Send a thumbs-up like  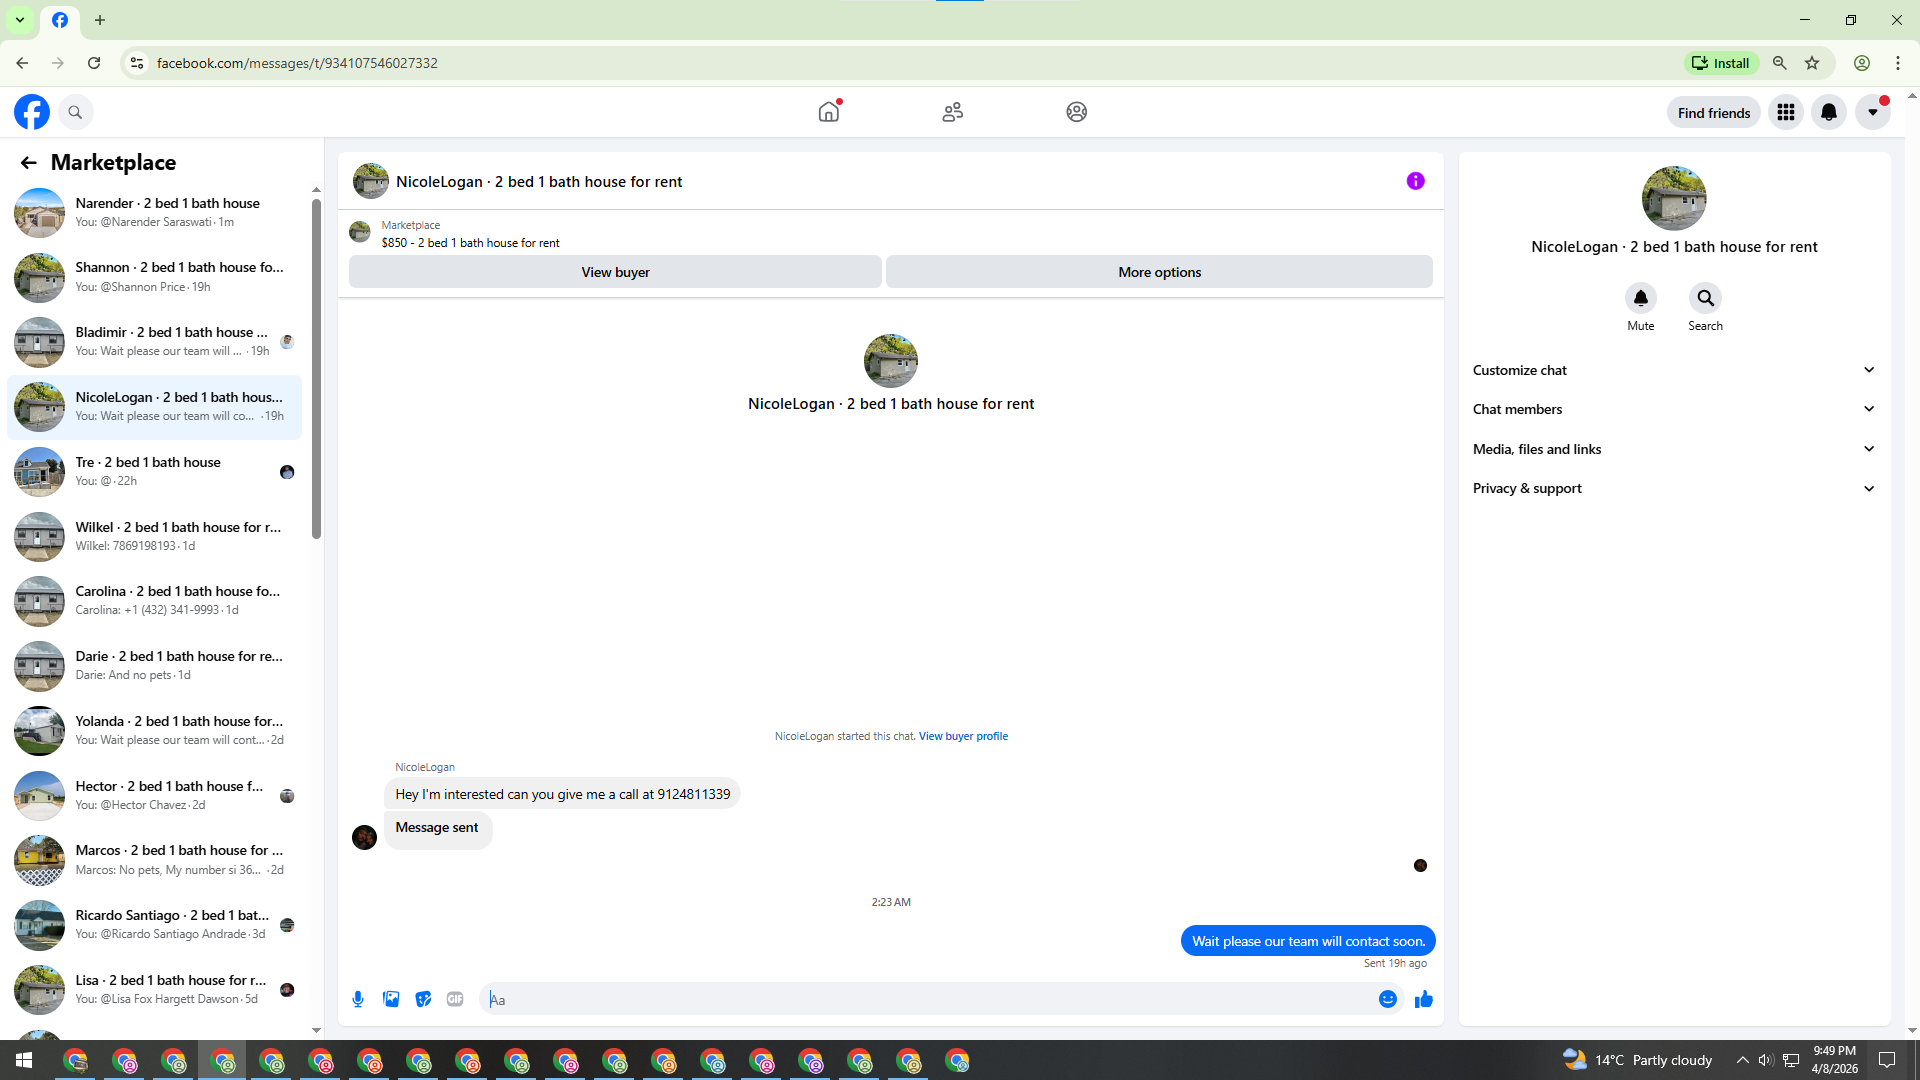pos(1424,999)
